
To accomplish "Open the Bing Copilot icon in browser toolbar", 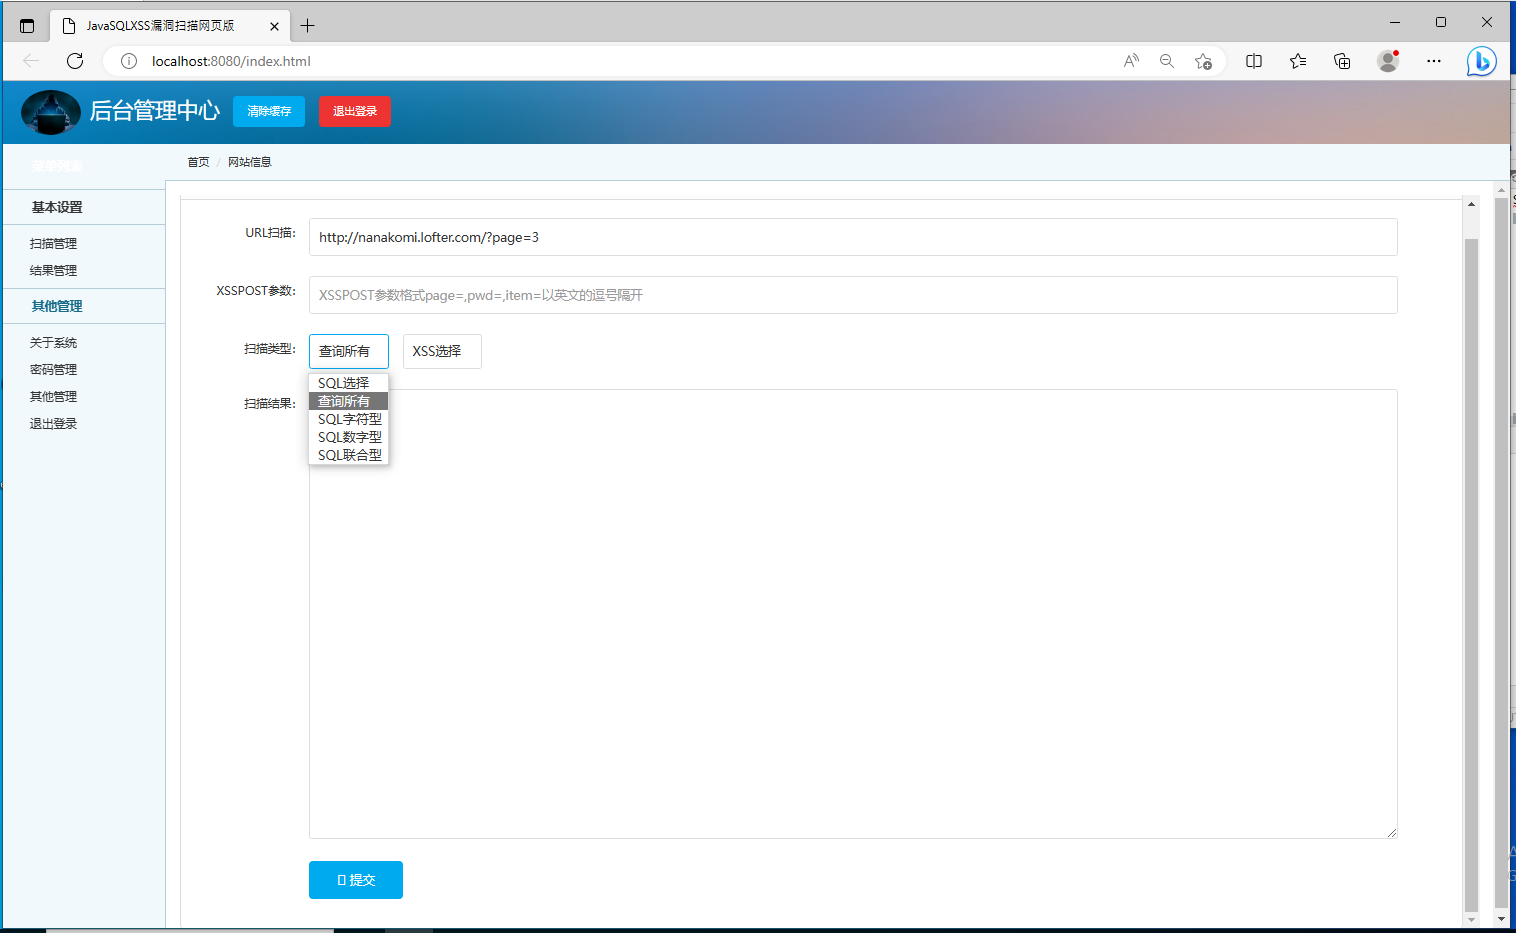I will (x=1481, y=61).
